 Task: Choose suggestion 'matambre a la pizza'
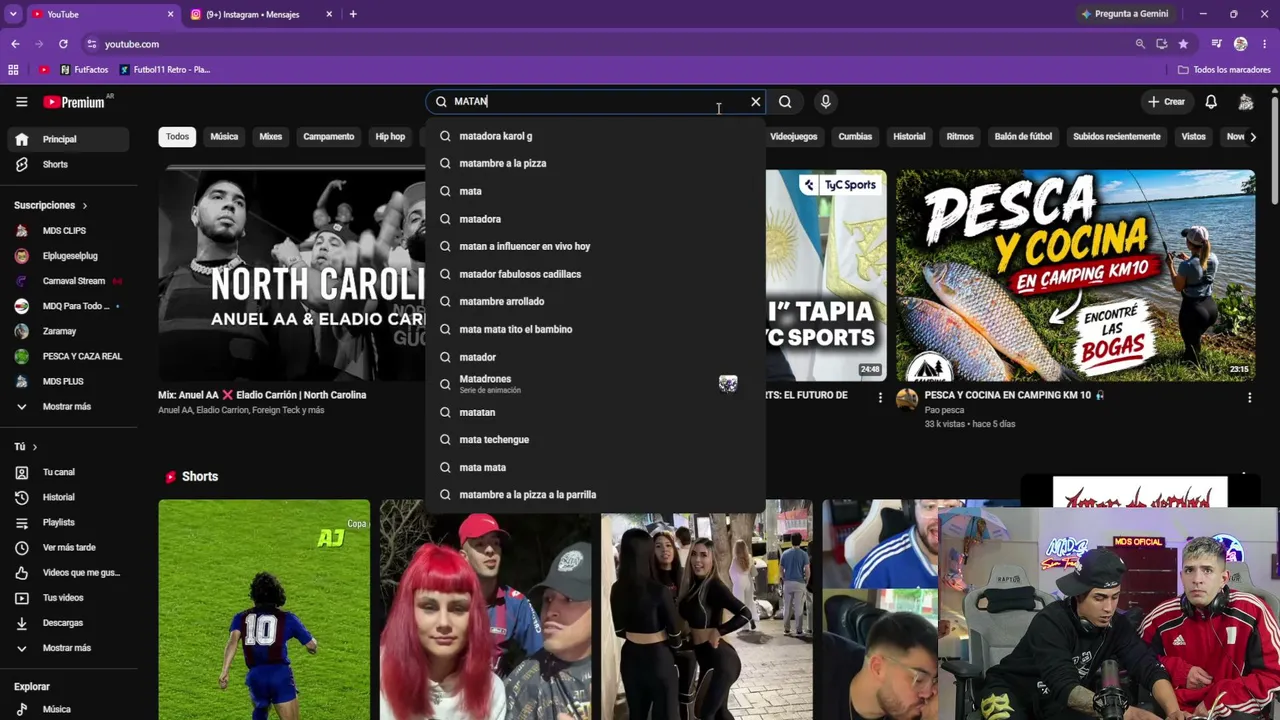pos(595,163)
